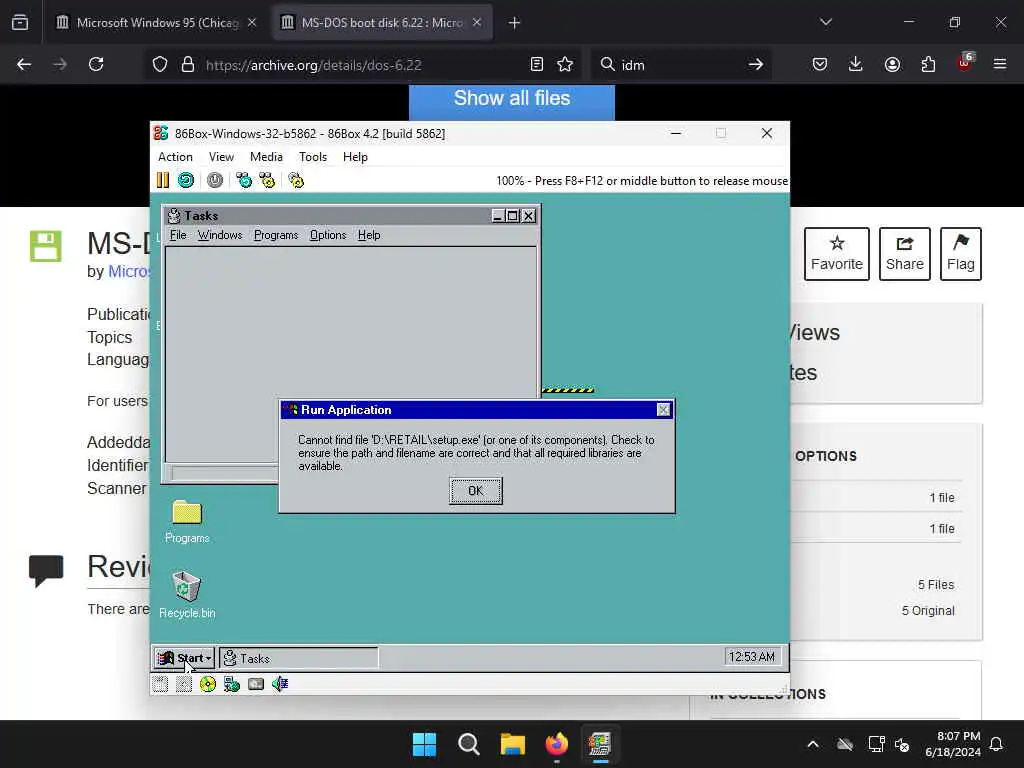Open Options menu in Tasks window
This screenshot has height=768, width=1024.
[x=328, y=235]
